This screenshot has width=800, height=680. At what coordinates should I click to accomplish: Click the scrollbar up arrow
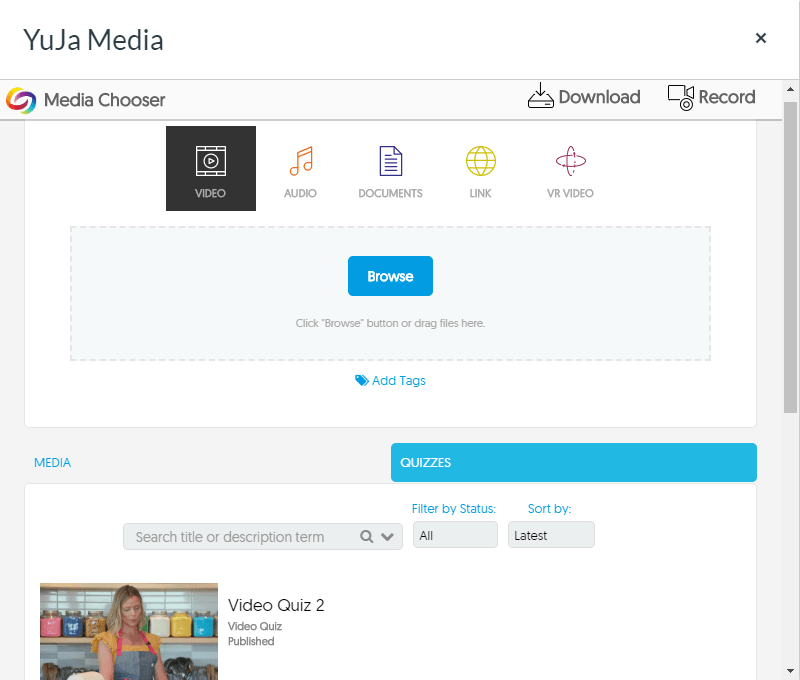coord(790,89)
